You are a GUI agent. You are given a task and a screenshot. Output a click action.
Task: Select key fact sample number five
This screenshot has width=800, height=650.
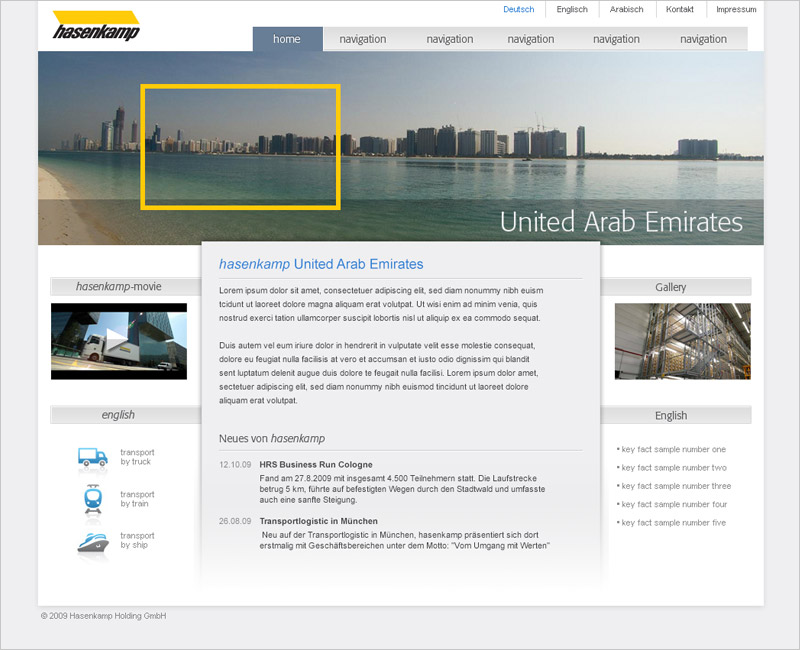673,523
